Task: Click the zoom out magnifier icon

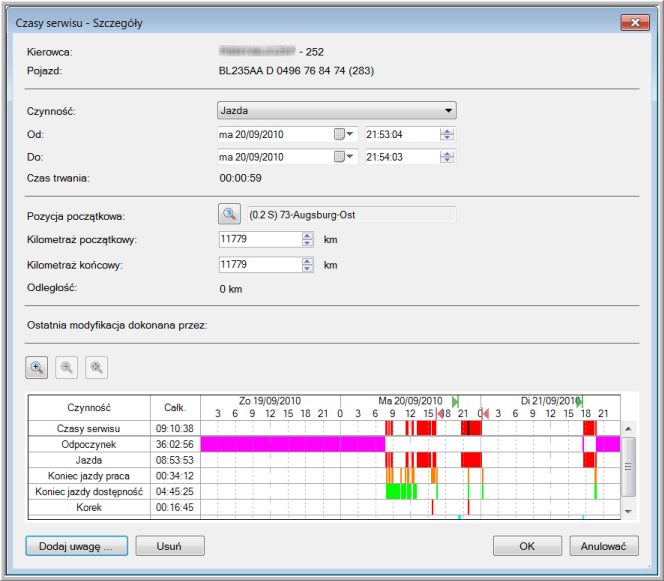Action: tap(66, 367)
